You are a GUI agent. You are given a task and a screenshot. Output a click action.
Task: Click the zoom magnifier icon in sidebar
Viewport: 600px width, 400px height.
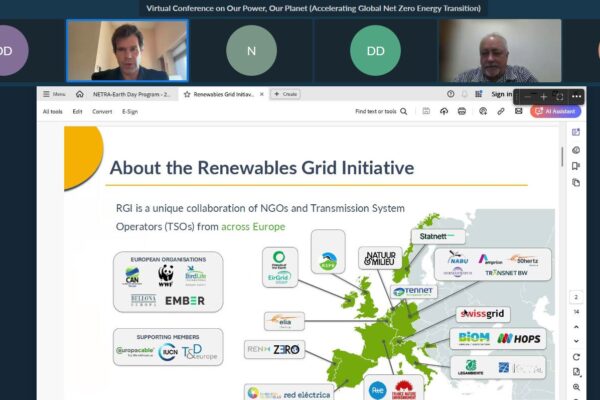tap(576, 386)
